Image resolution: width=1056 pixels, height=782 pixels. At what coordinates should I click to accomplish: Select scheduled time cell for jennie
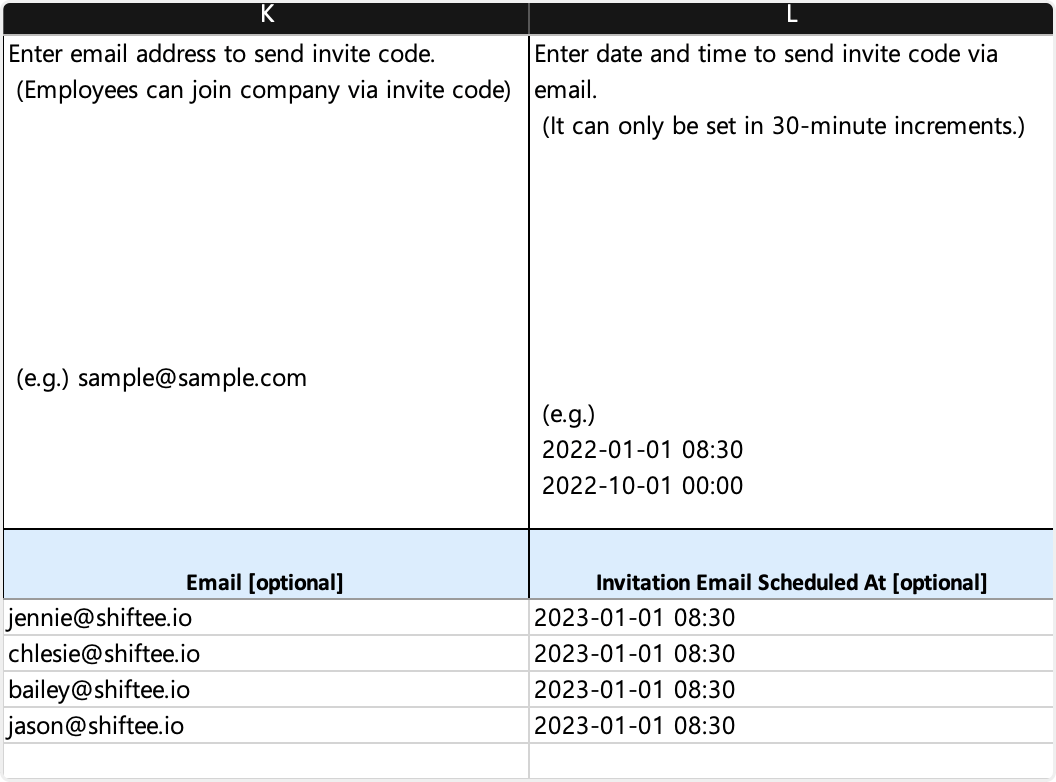click(x=791, y=618)
